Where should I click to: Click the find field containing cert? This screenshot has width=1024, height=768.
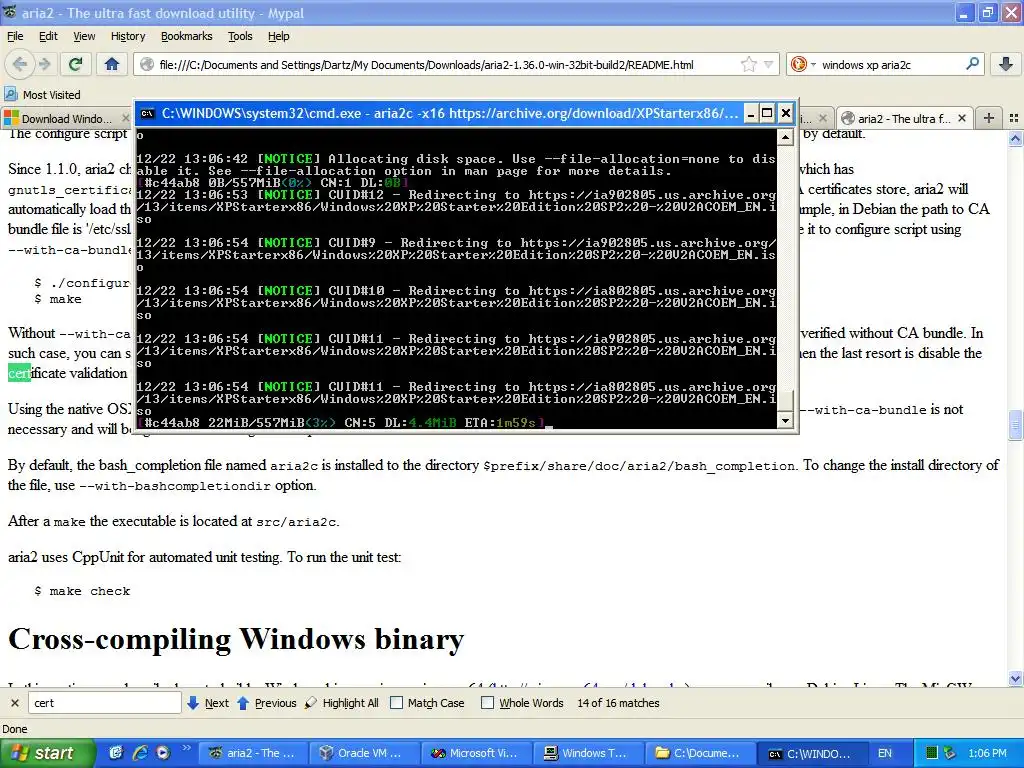click(104, 703)
